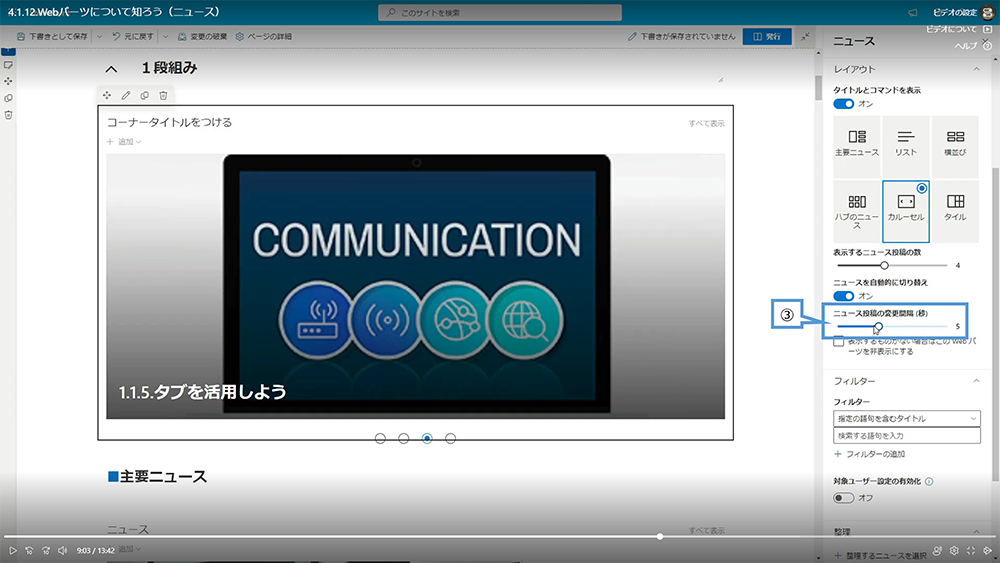Open the 下書きとして保存 dropdown arrow
The height and width of the screenshot is (563, 1000).
coord(99,37)
